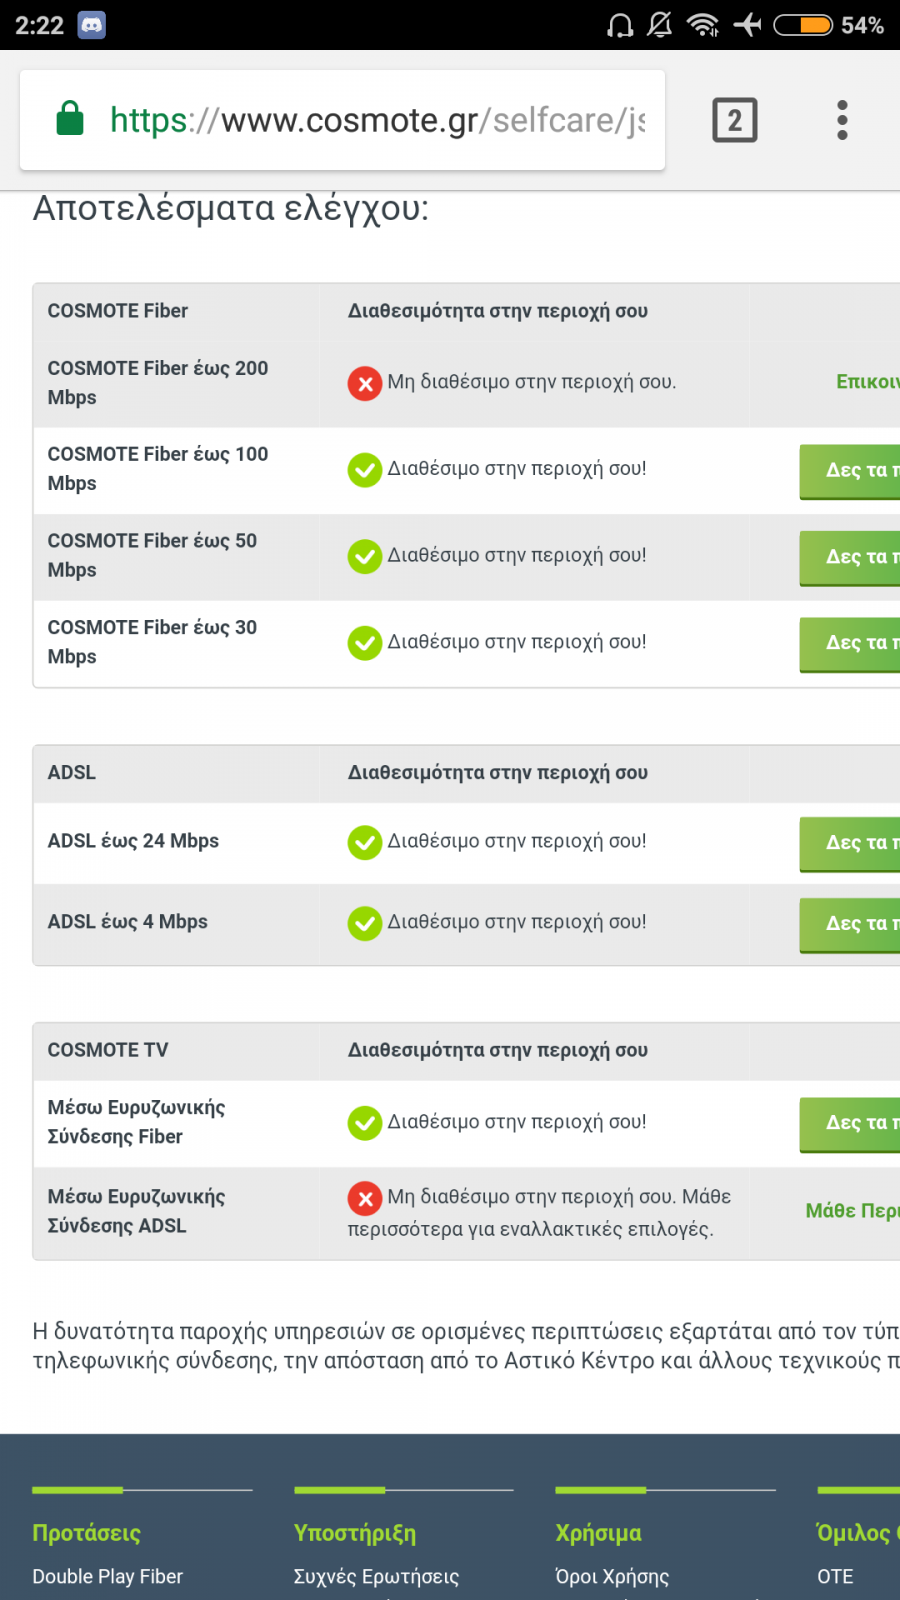This screenshot has height=1600, width=900.
Task: Open the Chrome three-dot overflow menu
Action: [x=843, y=120]
